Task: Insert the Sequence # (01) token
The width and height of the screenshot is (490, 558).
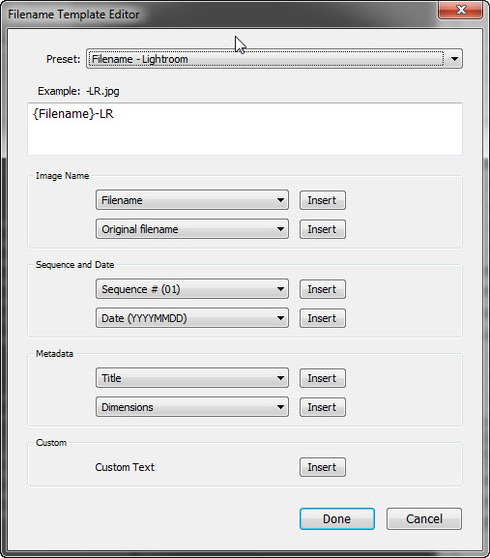Action: (x=322, y=289)
